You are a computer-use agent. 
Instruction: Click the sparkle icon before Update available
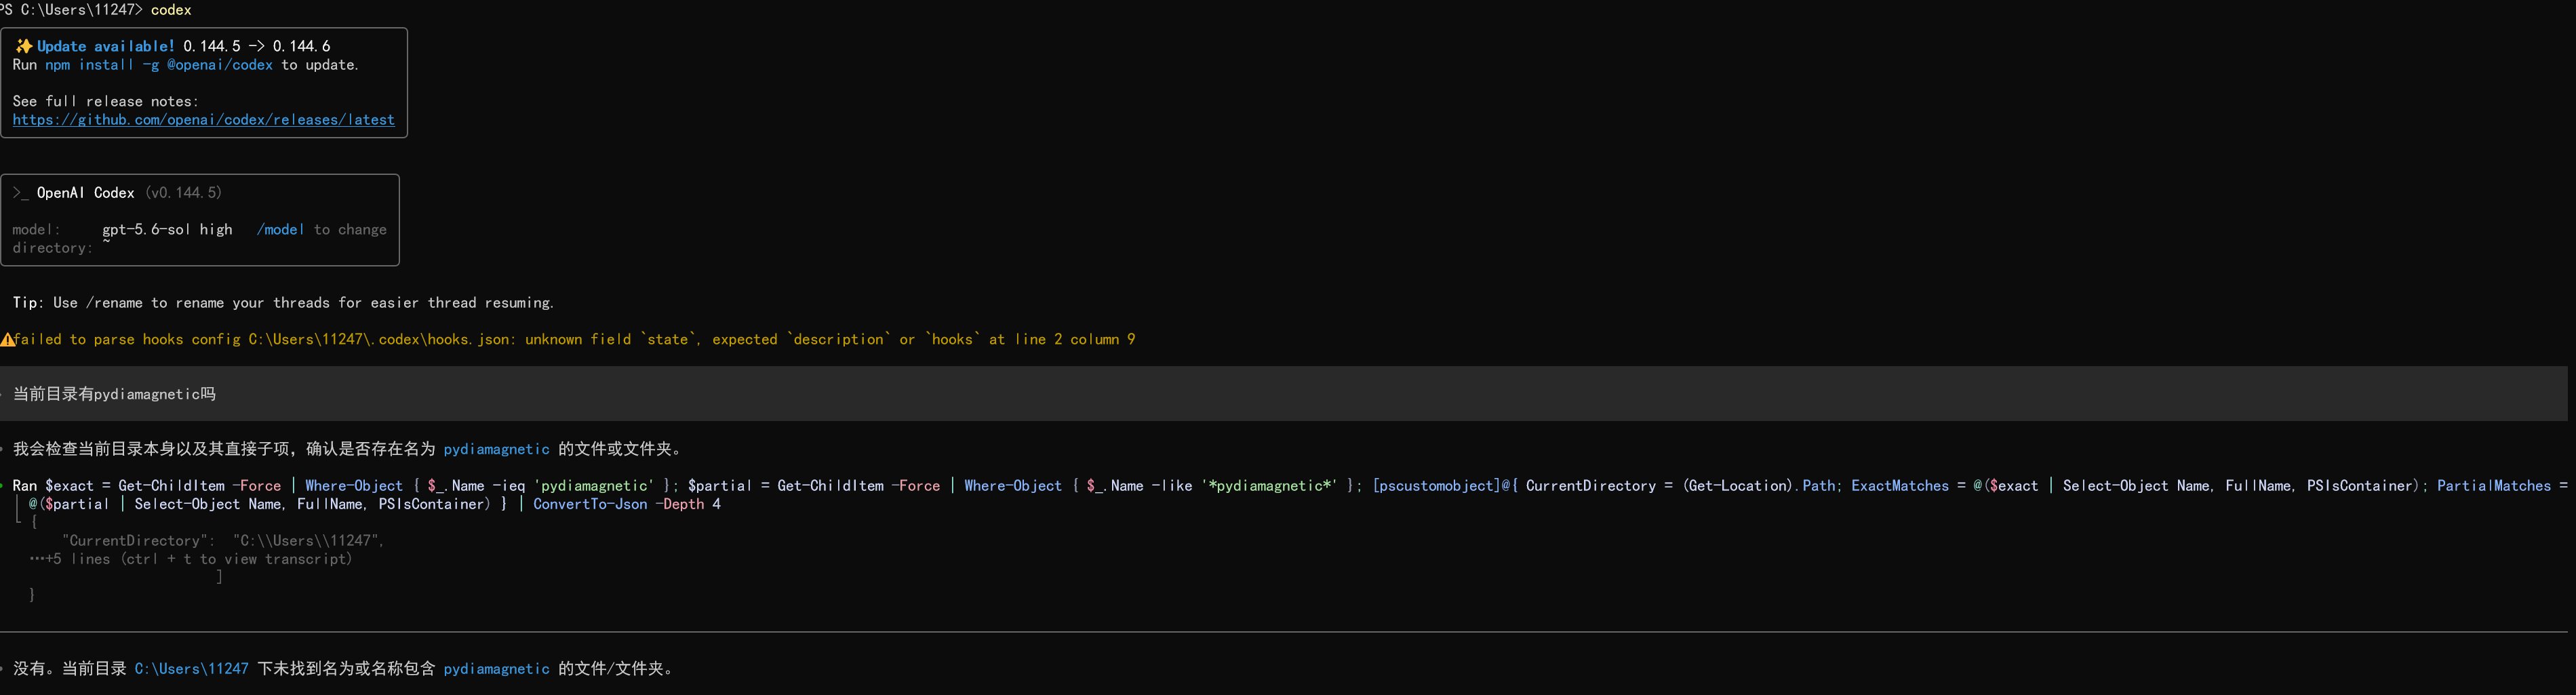pyautogui.click(x=23, y=46)
